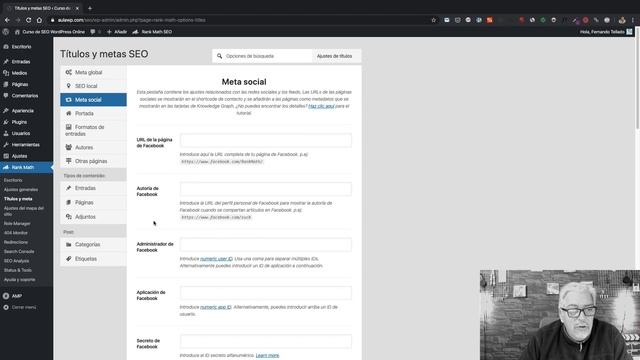
Task: Open the Learn more link
Action: point(267,356)
